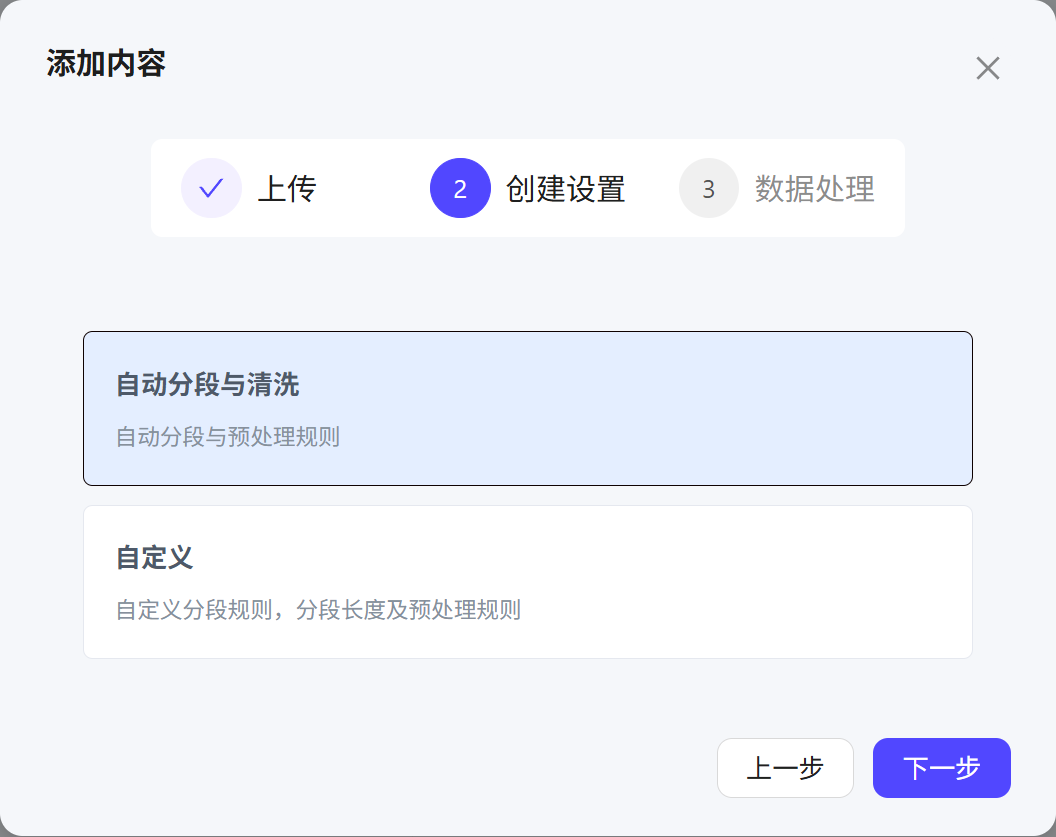Click the 创建设置 step label
Screen dimensions: 1056x837
[x=567, y=187]
